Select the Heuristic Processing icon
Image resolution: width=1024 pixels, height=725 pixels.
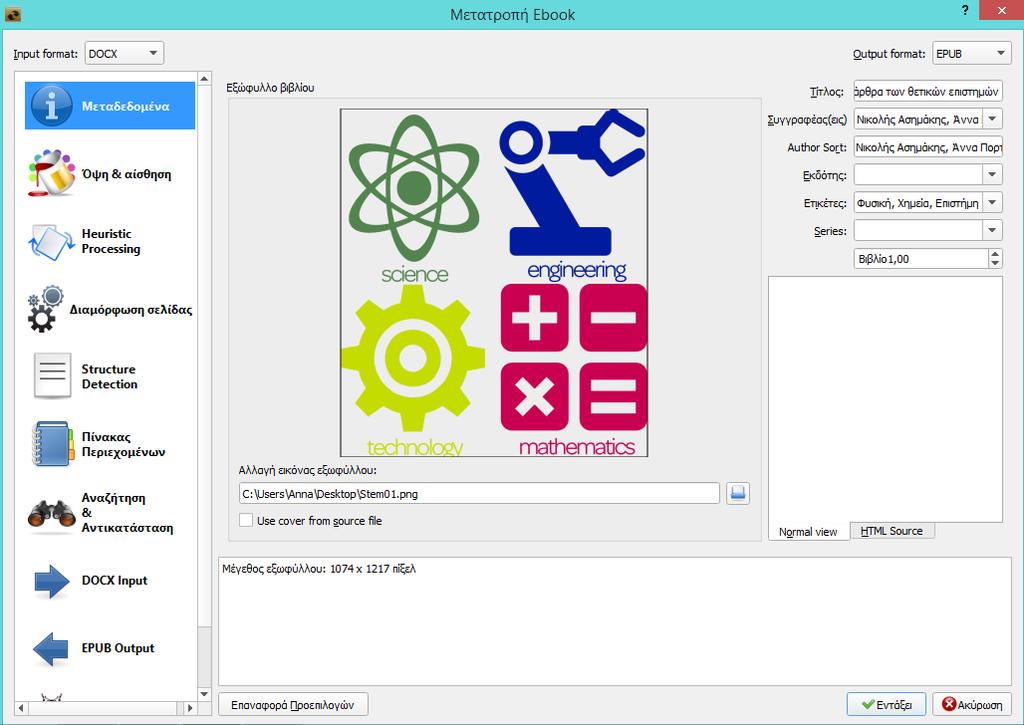point(51,242)
